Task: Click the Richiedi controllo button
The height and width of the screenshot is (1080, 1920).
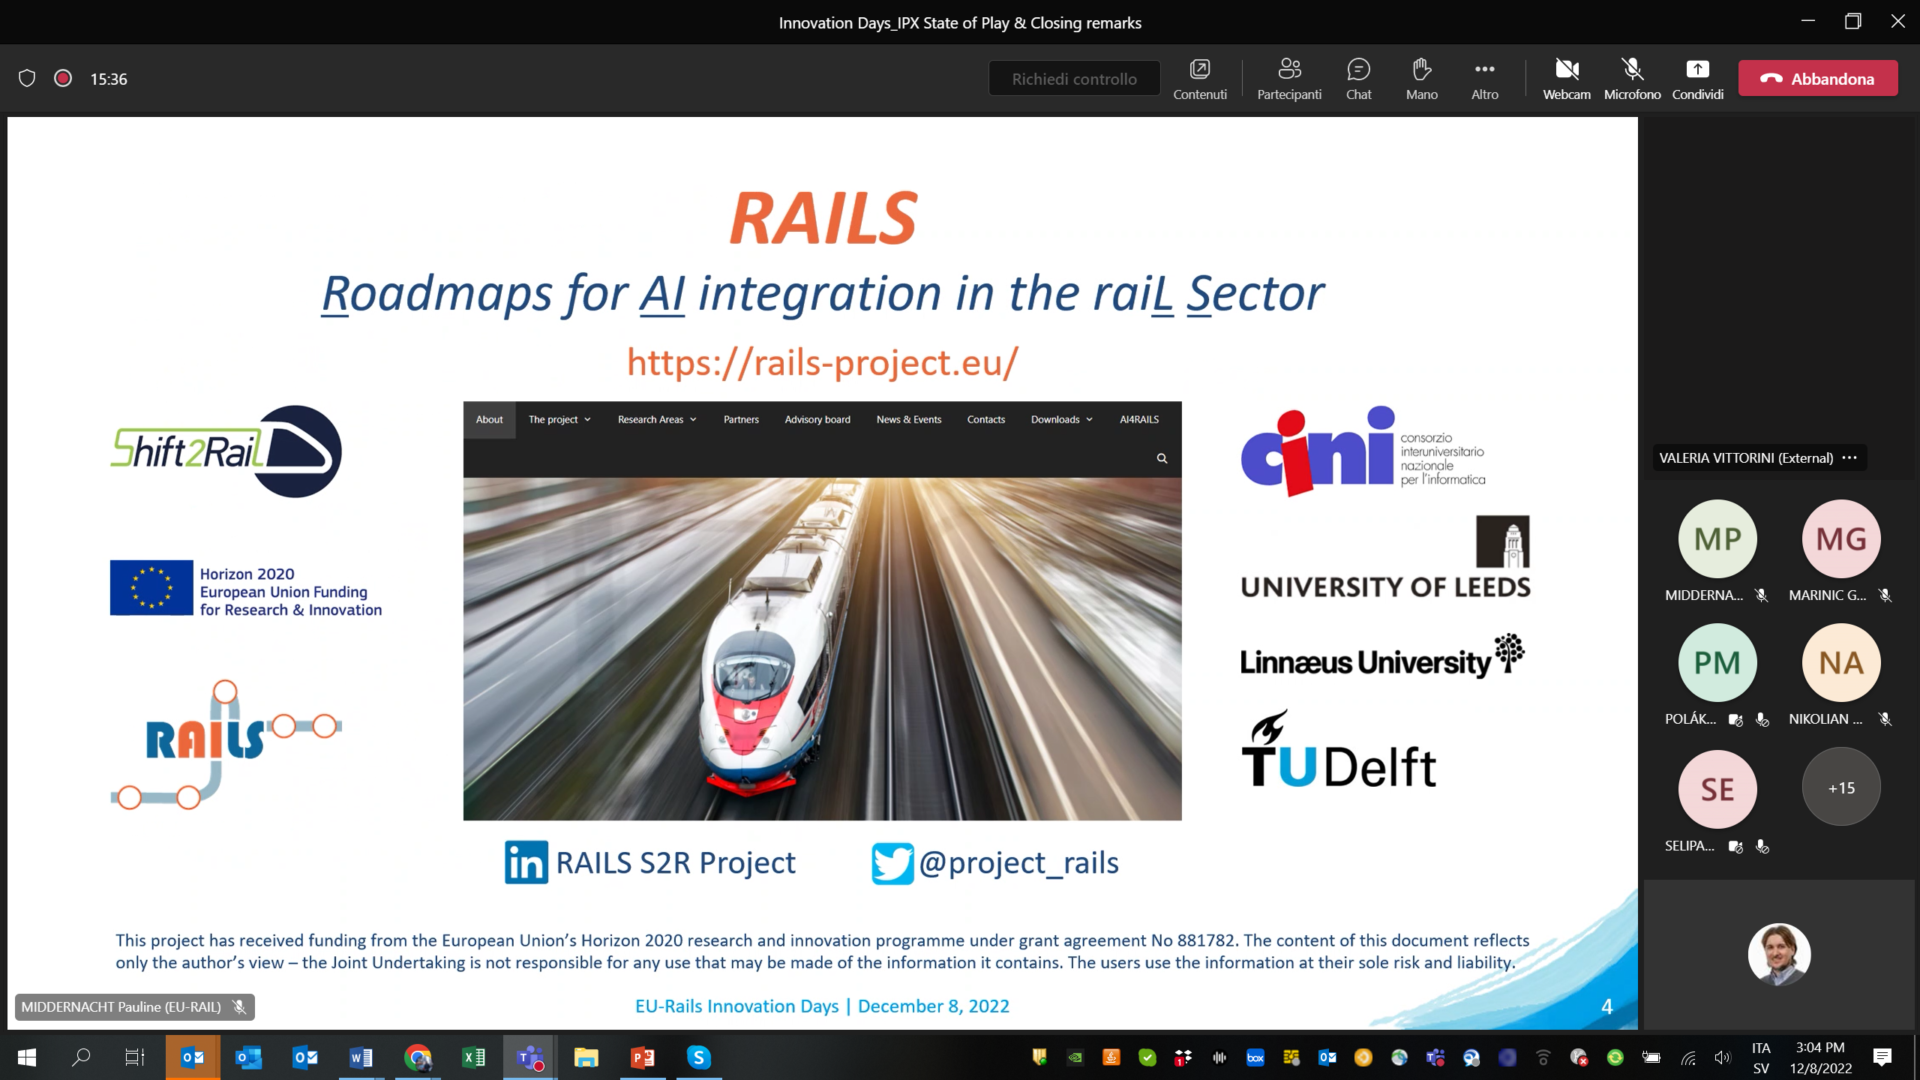Action: point(1073,77)
